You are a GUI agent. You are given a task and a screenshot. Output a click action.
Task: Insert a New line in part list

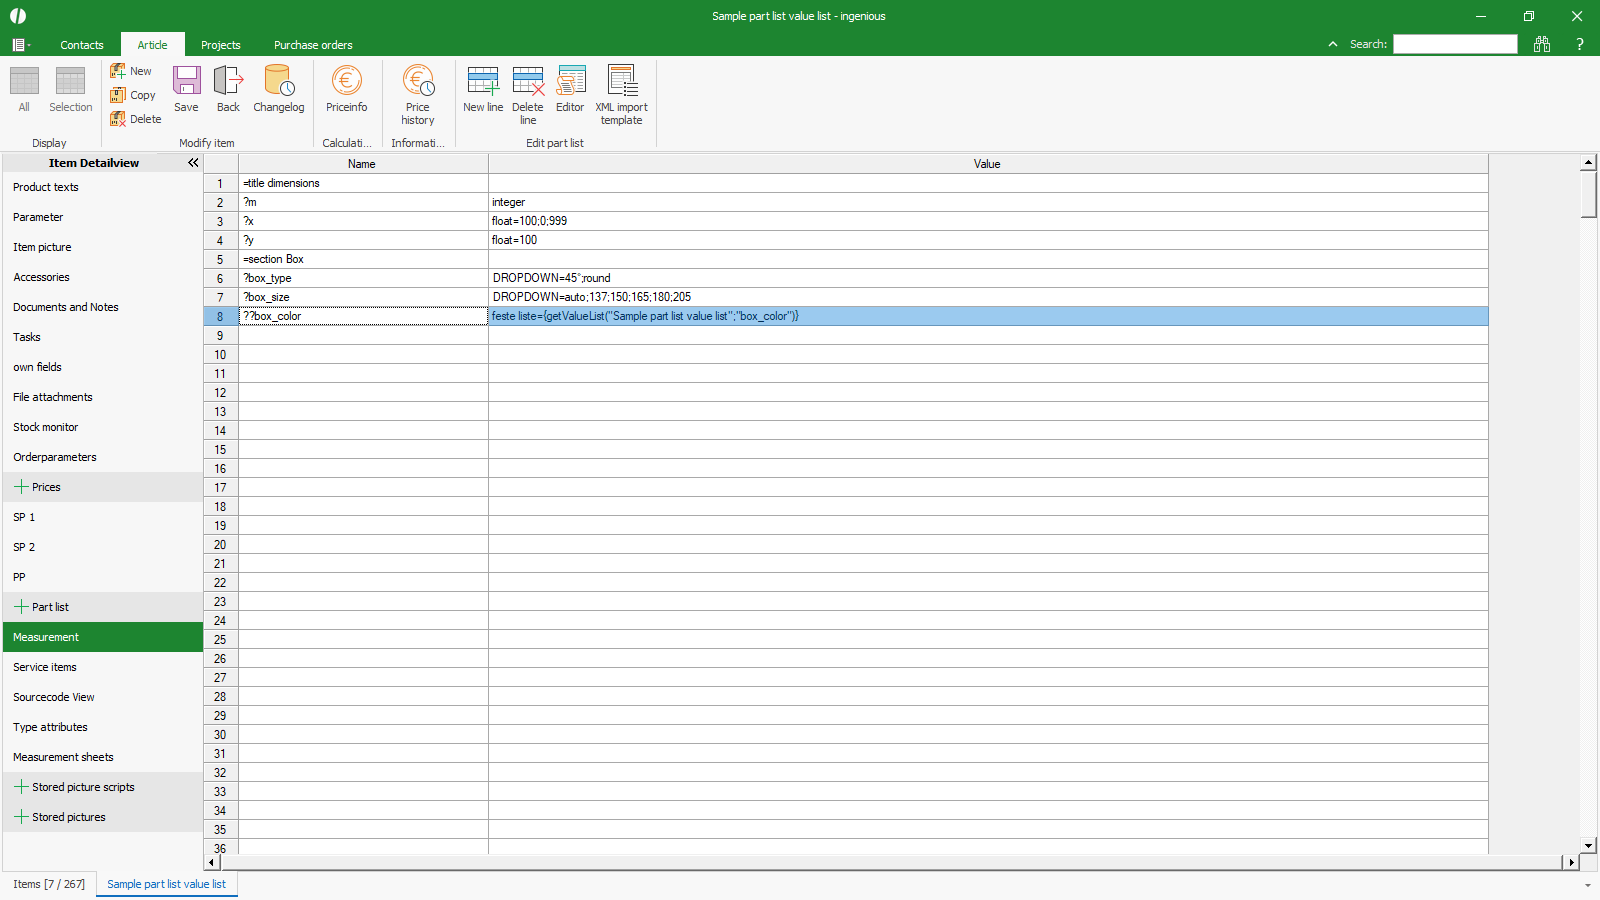click(483, 88)
